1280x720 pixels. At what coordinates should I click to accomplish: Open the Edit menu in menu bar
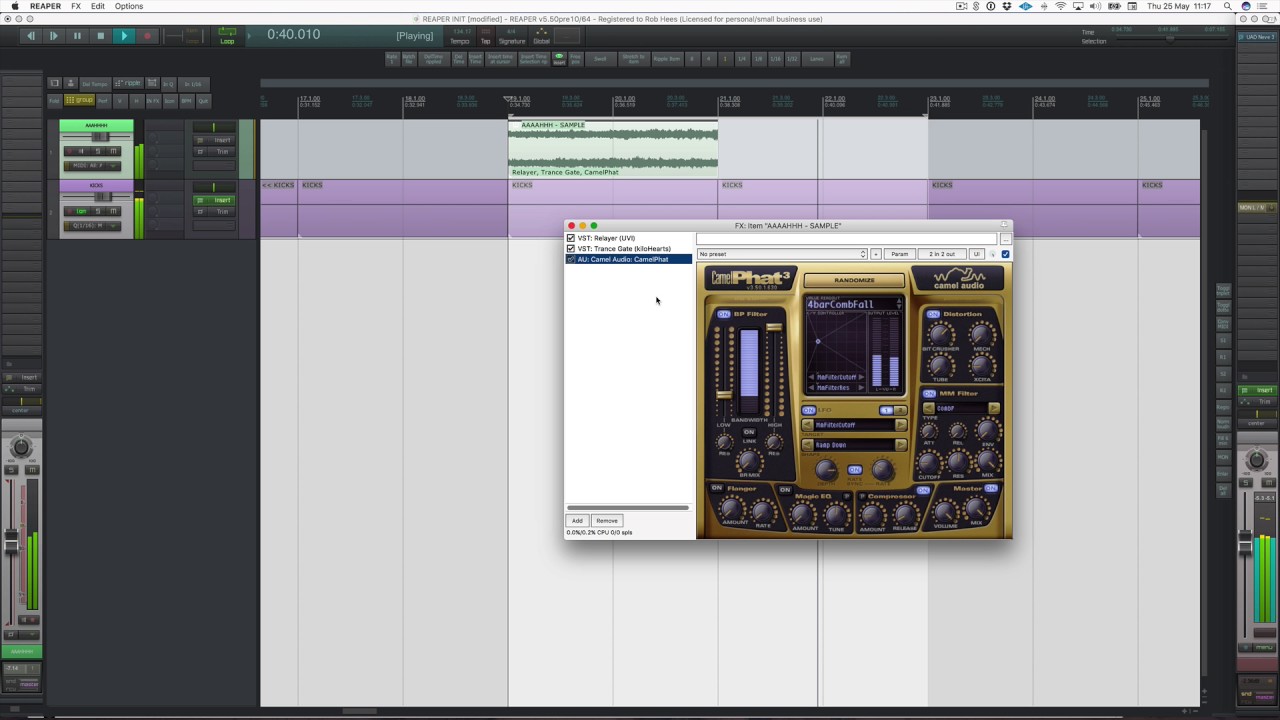(98, 6)
